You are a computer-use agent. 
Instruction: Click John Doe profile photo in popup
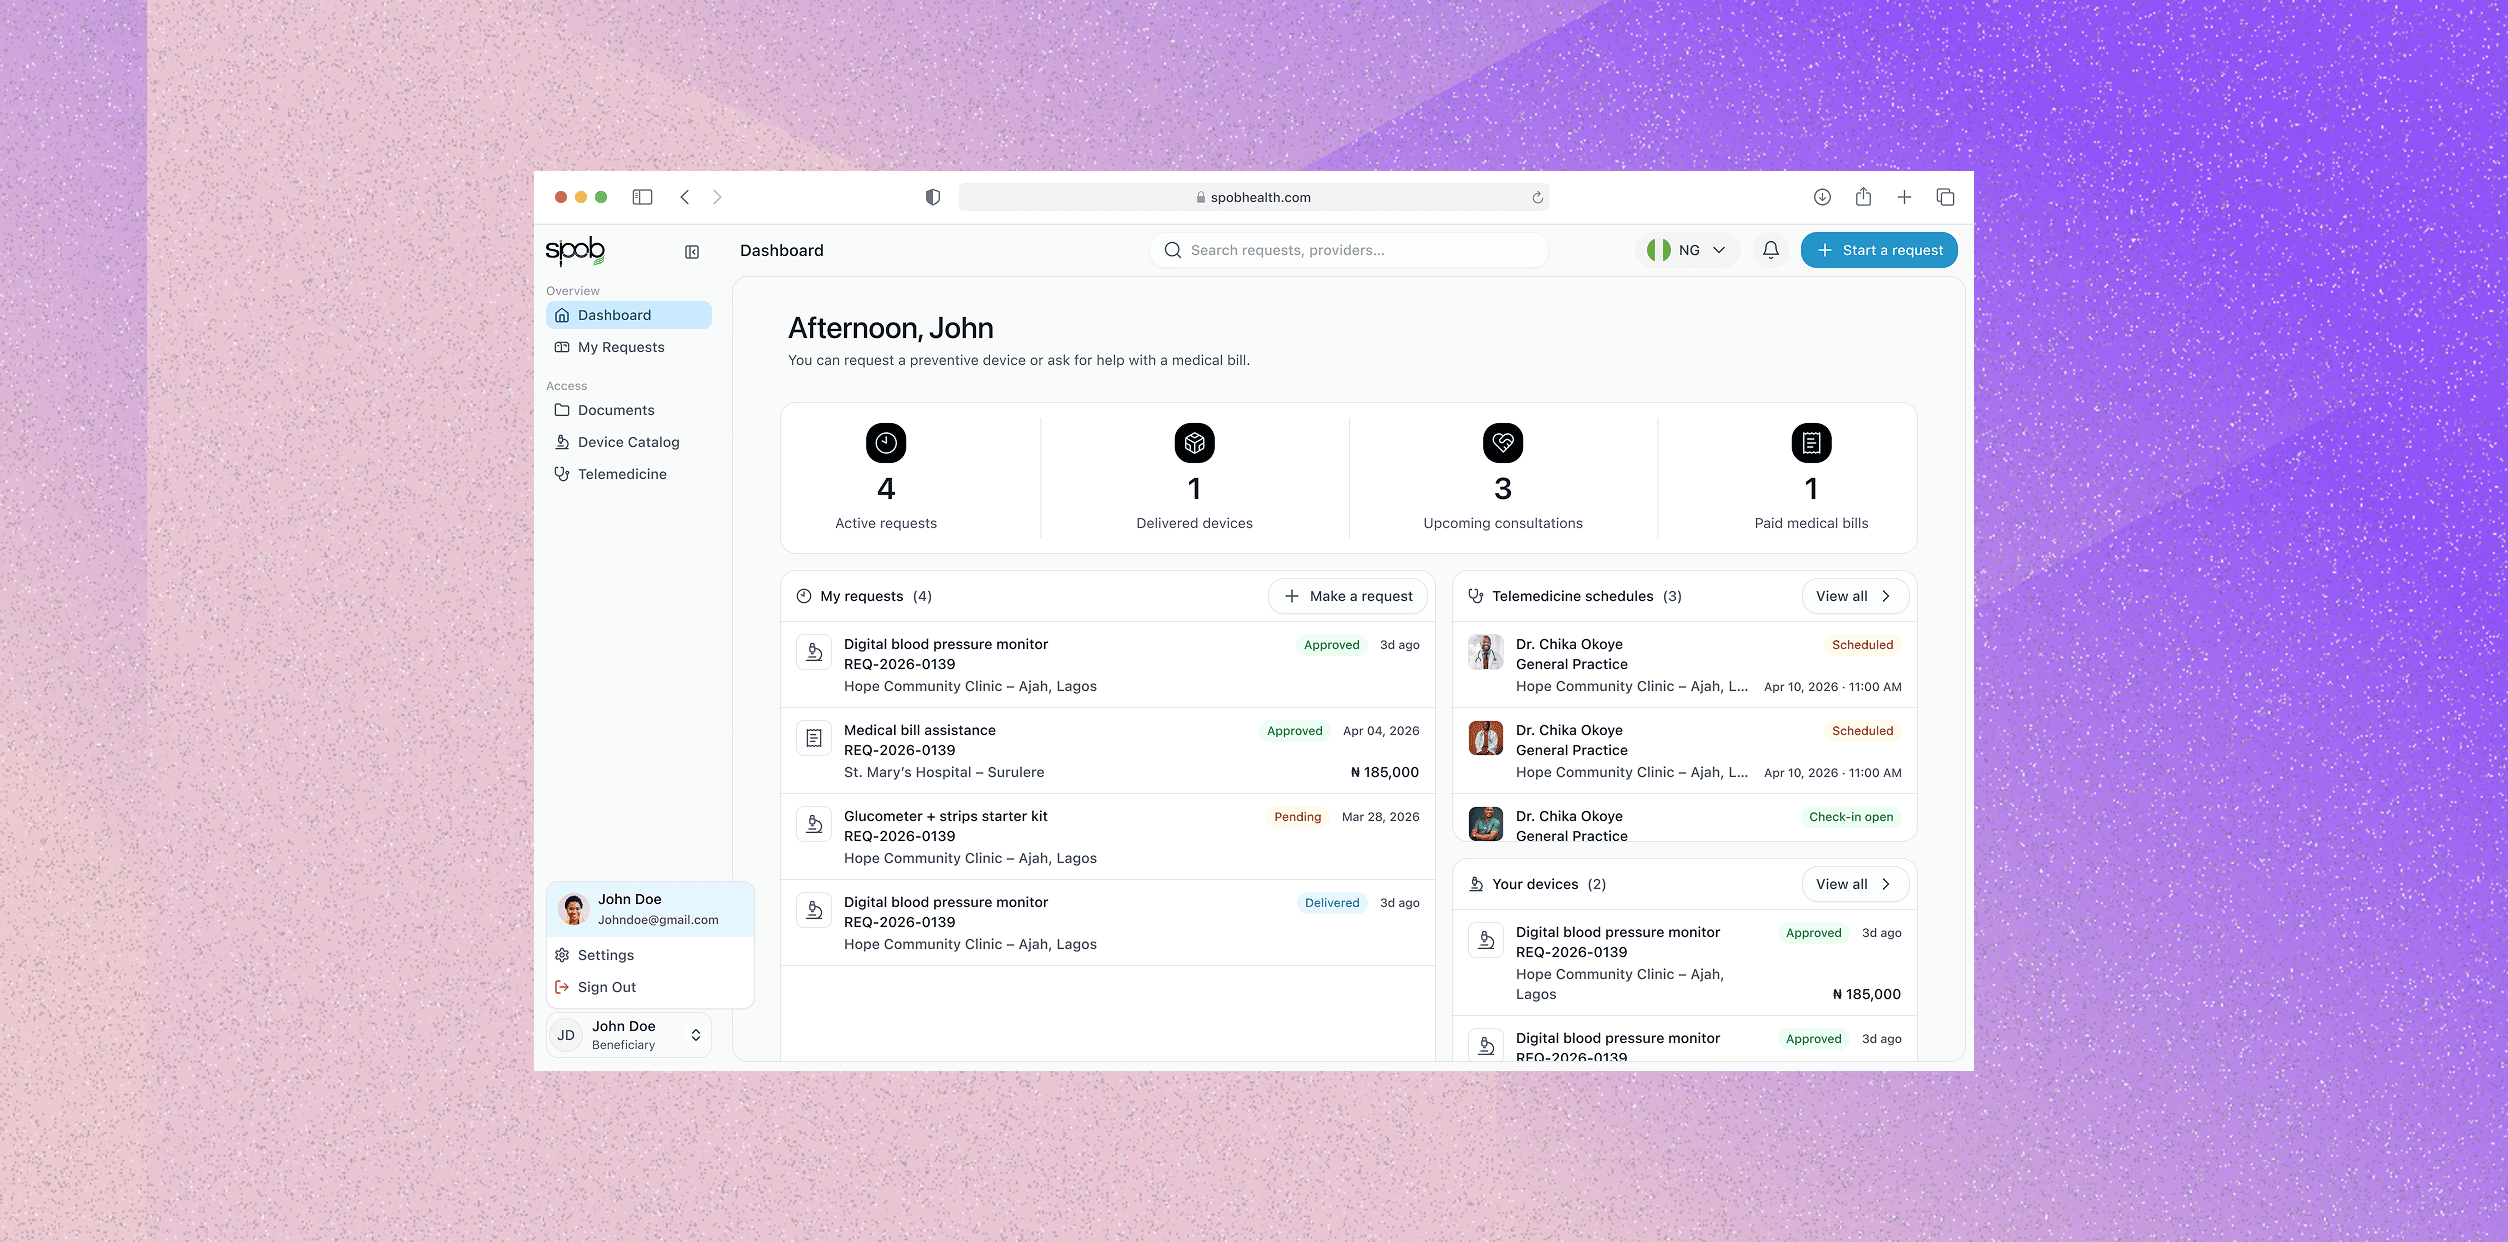[x=574, y=909]
